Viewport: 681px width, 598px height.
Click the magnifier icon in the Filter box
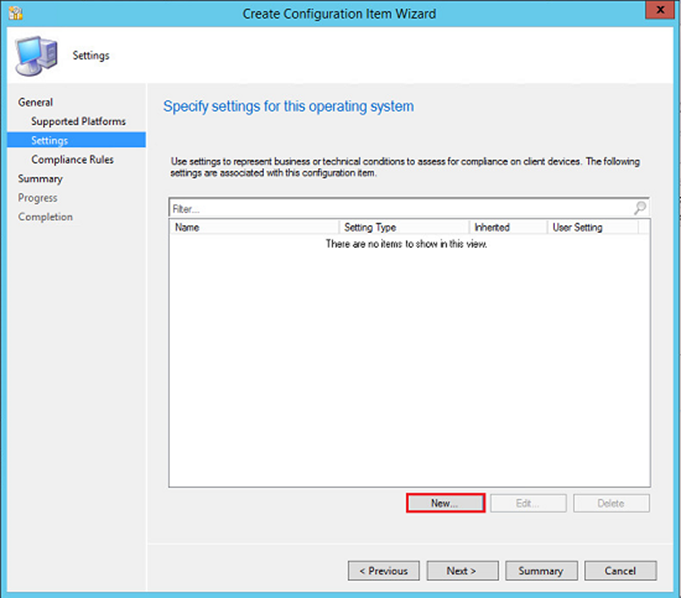pyautogui.click(x=640, y=209)
